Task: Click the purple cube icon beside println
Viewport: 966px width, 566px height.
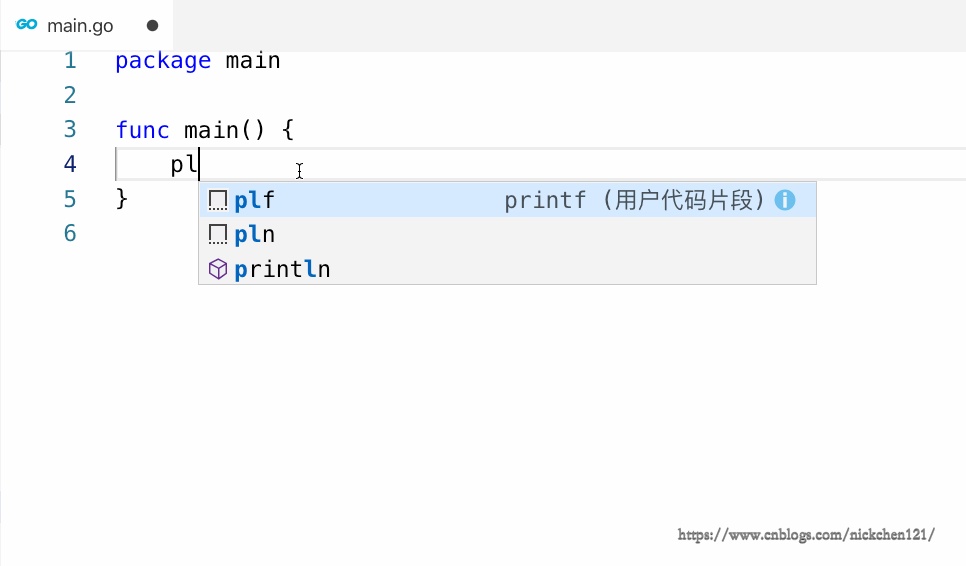Action: [x=218, y=269]
